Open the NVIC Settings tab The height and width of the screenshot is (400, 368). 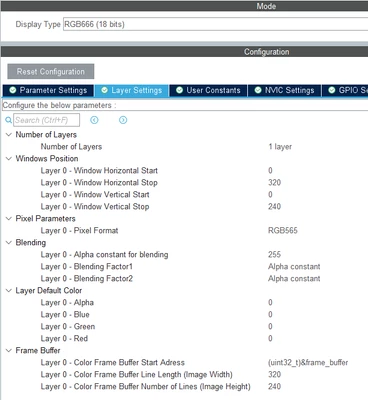[x=284, y=90]
